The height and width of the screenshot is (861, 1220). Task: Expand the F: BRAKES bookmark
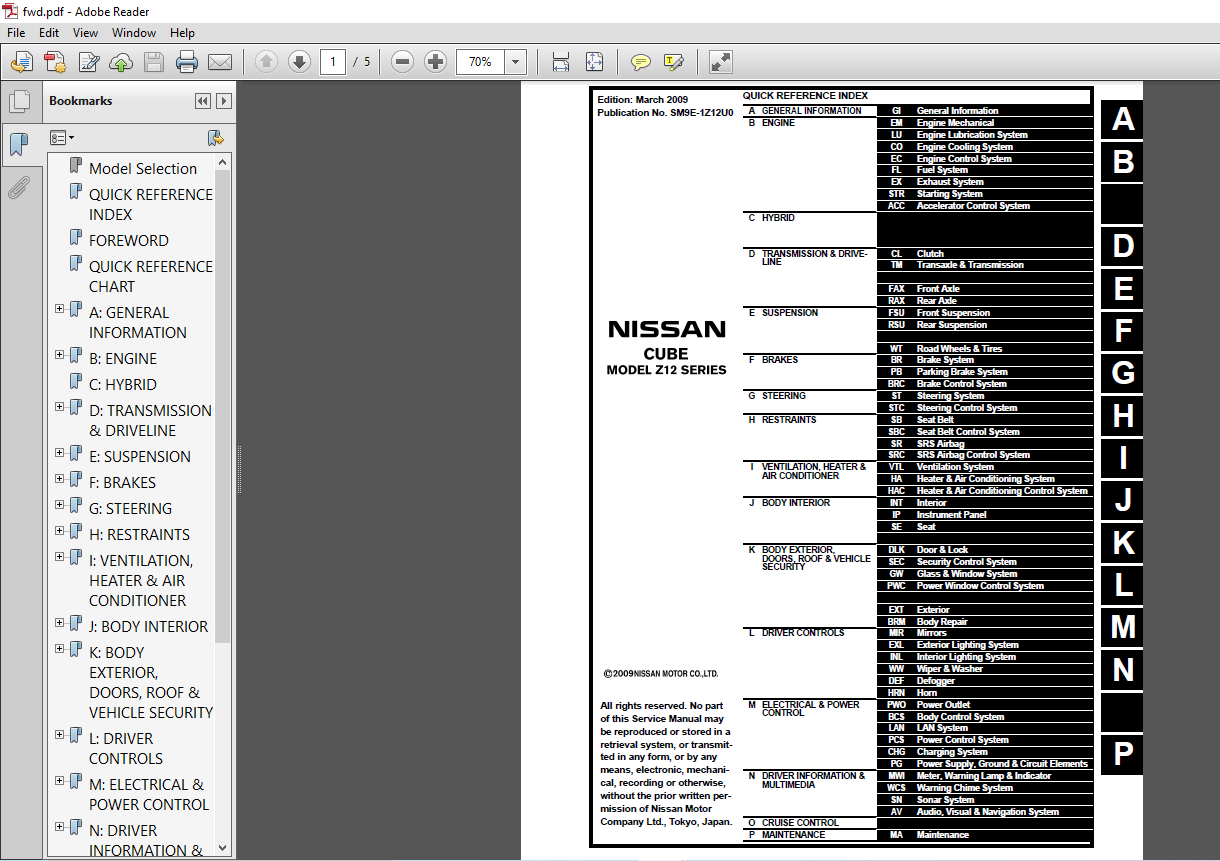[60, 479]
